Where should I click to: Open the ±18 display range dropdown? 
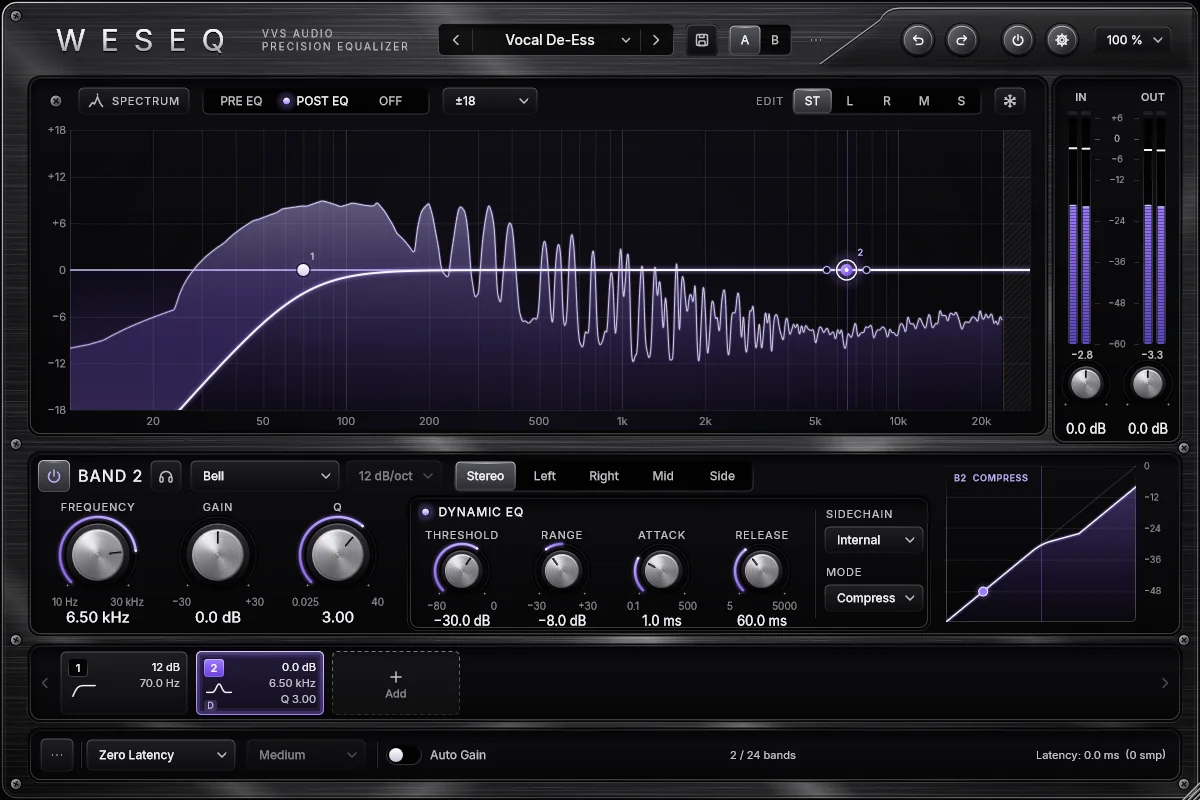pyautogui.click(x=490, y=101)
